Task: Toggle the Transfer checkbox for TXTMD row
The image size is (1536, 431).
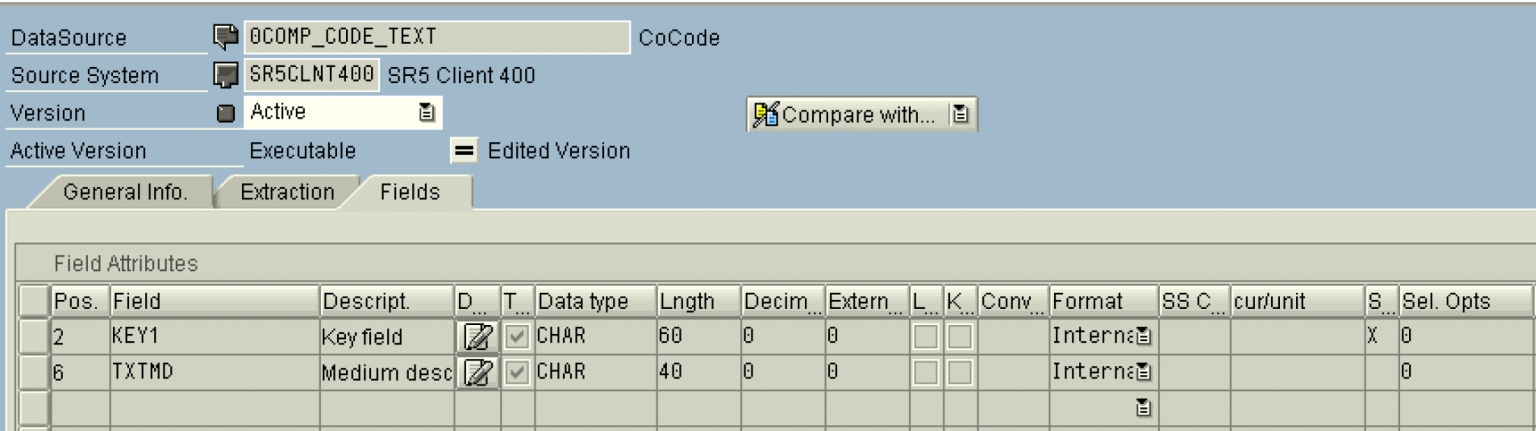Action: (x=517, y=373)
